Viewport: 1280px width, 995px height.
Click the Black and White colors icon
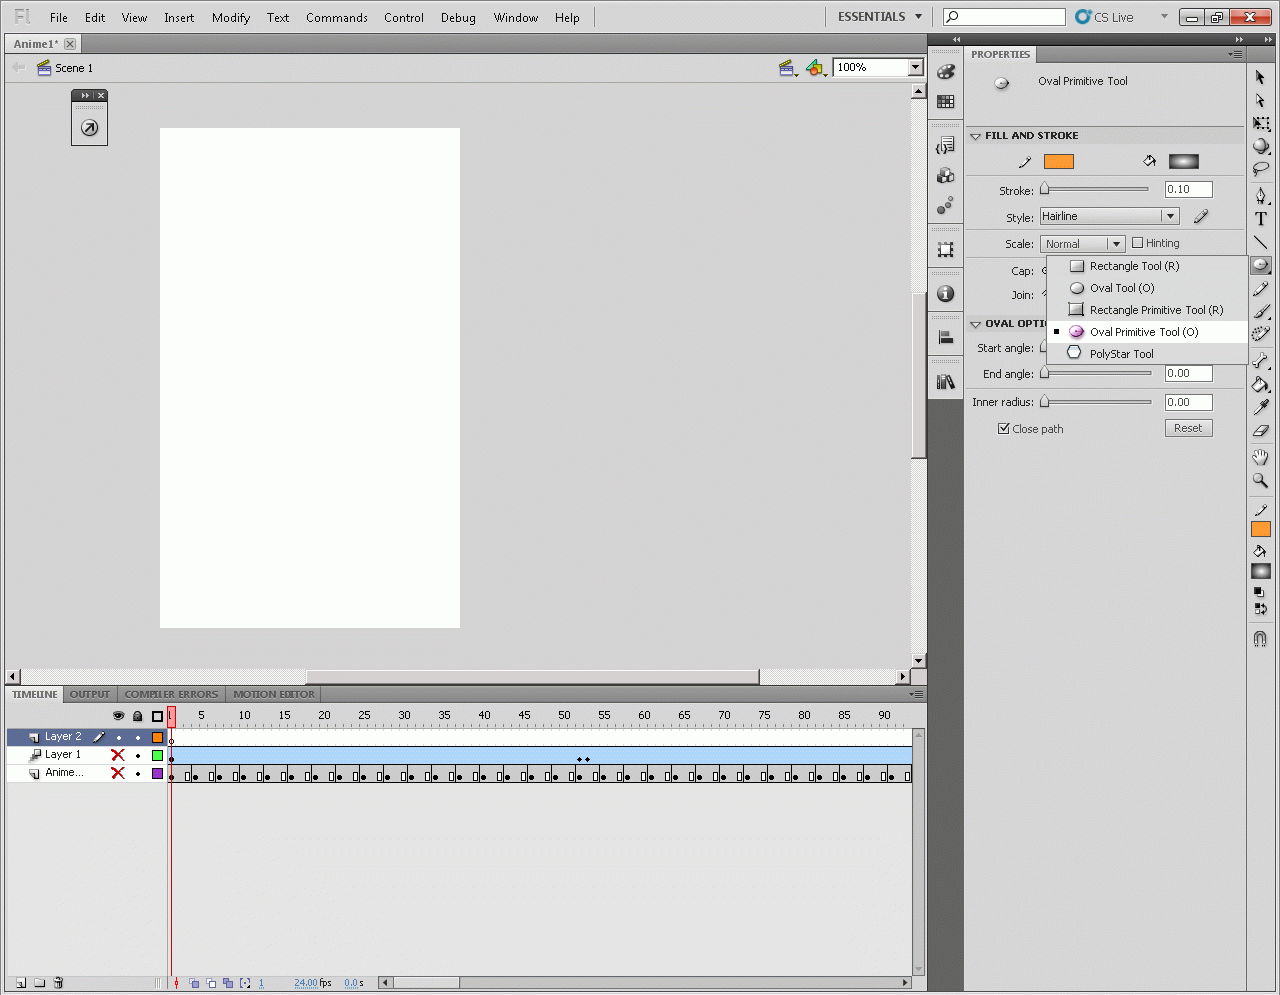point(1258,592)
